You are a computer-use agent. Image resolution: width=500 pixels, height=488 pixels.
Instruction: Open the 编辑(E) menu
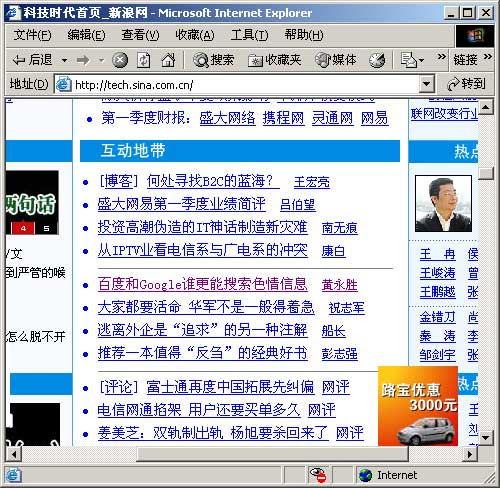pos(86,35)
